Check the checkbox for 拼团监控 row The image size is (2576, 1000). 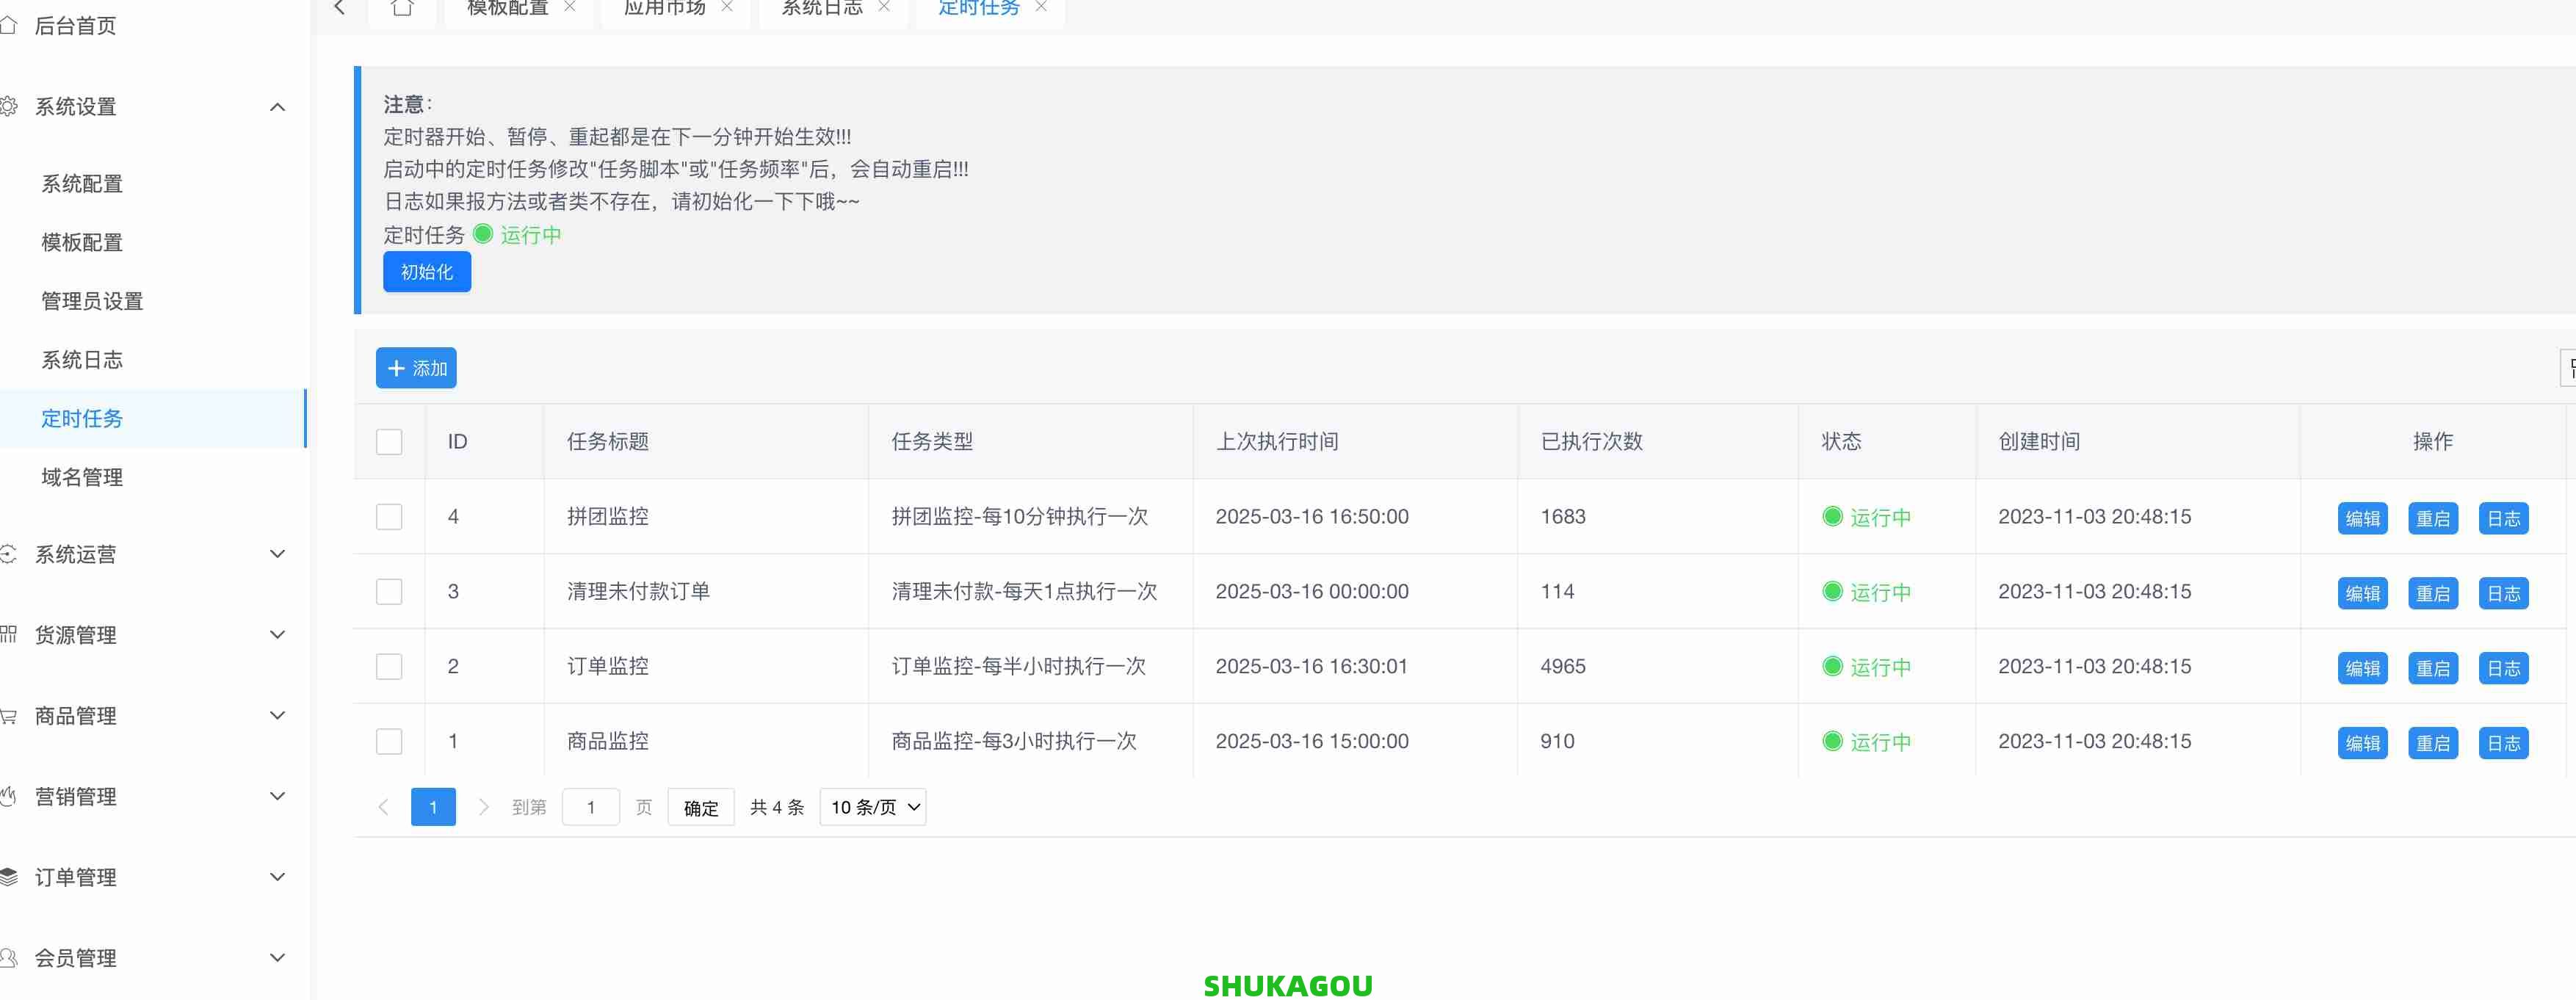[x=389, y=517]
